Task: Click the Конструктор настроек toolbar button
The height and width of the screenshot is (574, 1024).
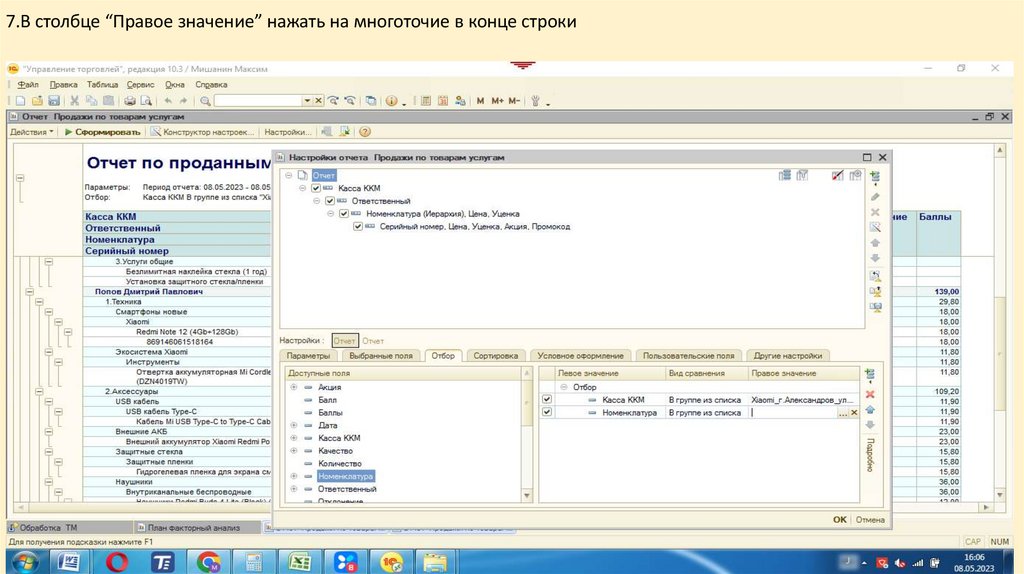Action: [x=201, y=132]
